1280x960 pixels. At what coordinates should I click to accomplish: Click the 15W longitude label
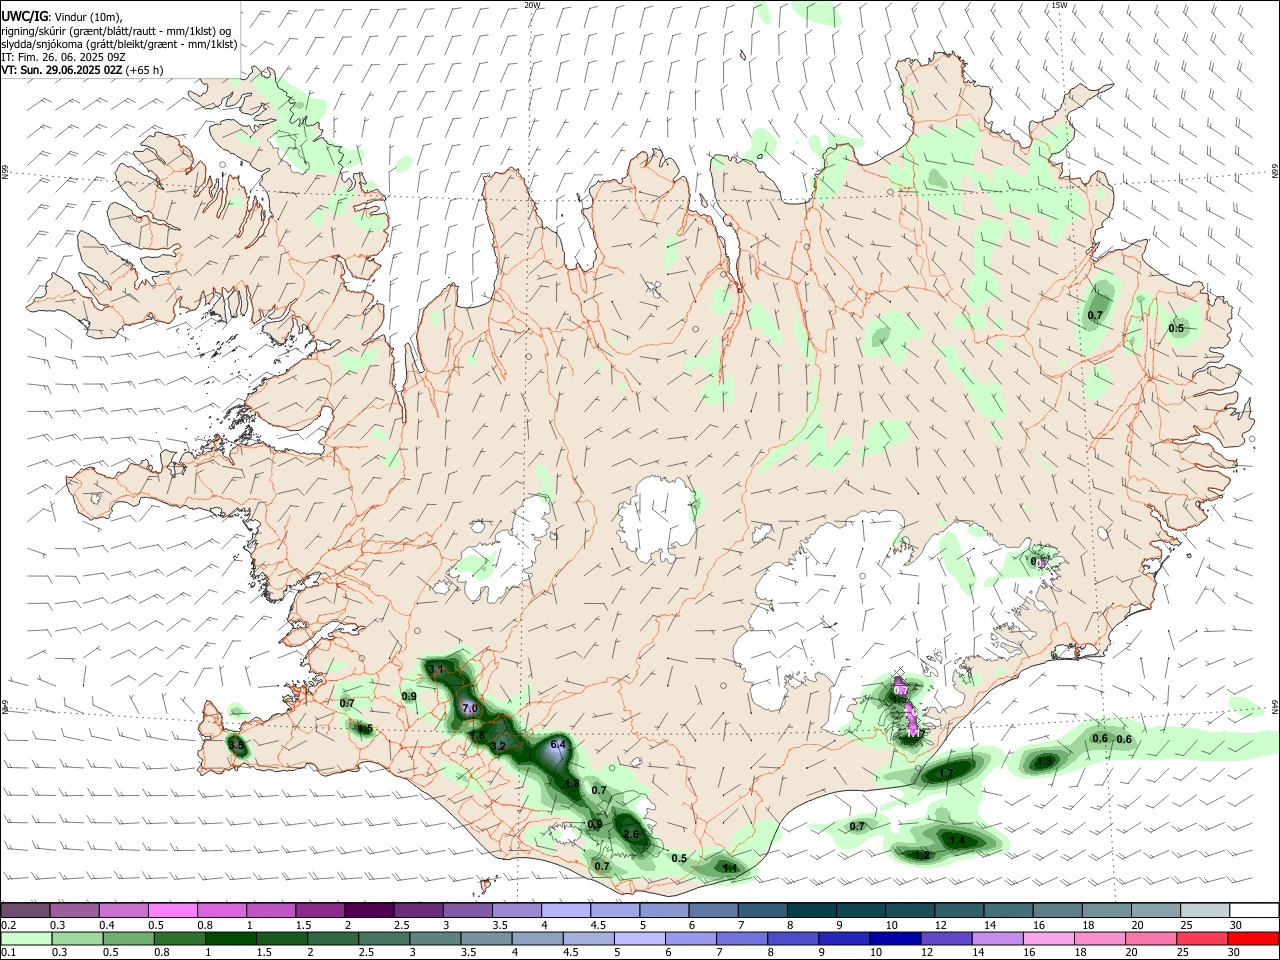(1059, 5)
